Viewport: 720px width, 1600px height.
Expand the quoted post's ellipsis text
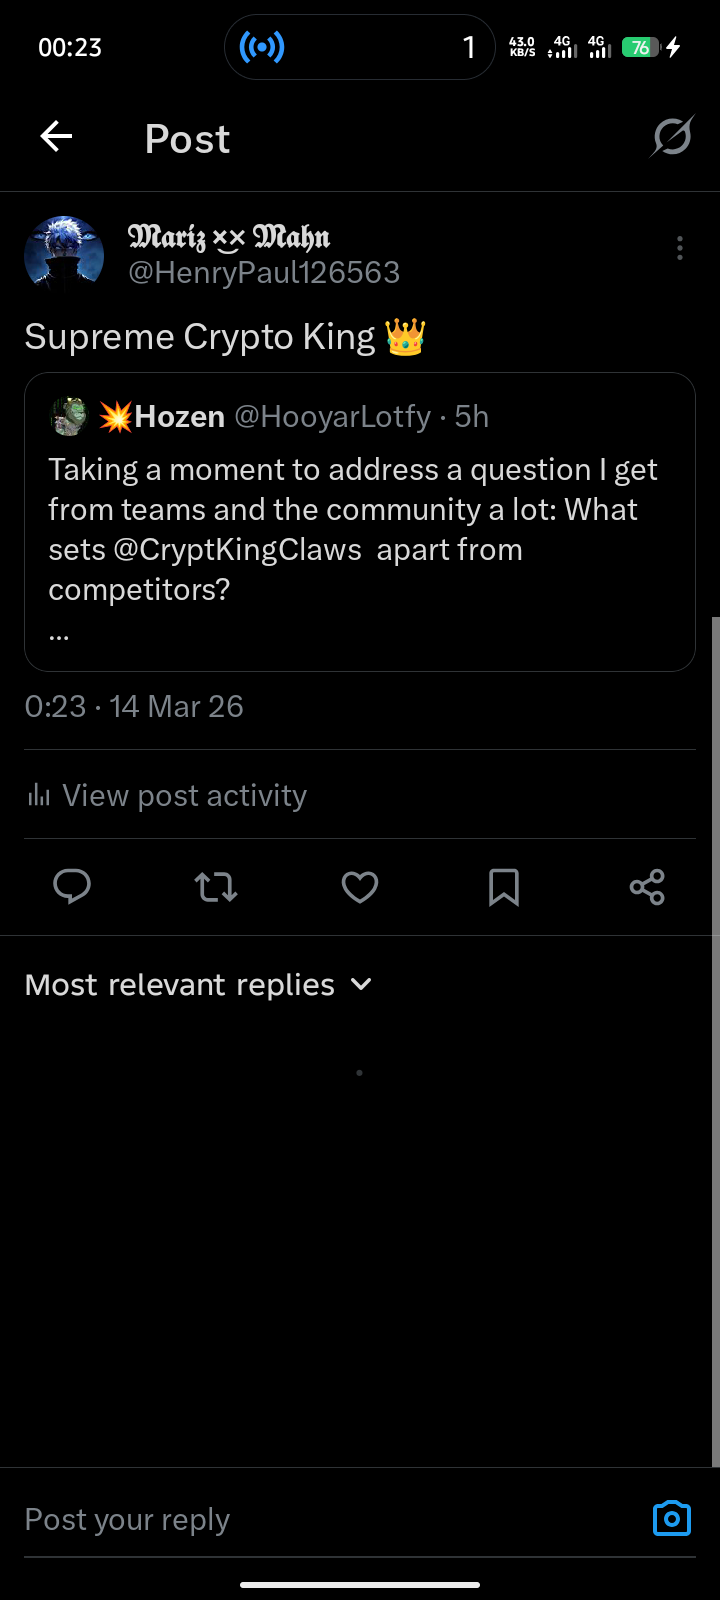coord(58,633)
